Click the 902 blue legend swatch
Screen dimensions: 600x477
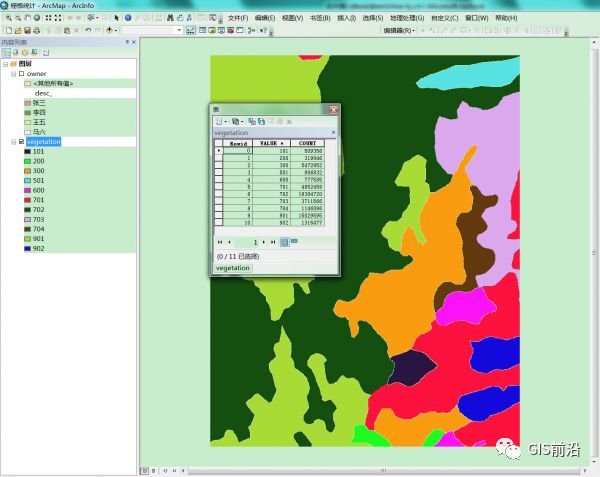click(28, 249)
